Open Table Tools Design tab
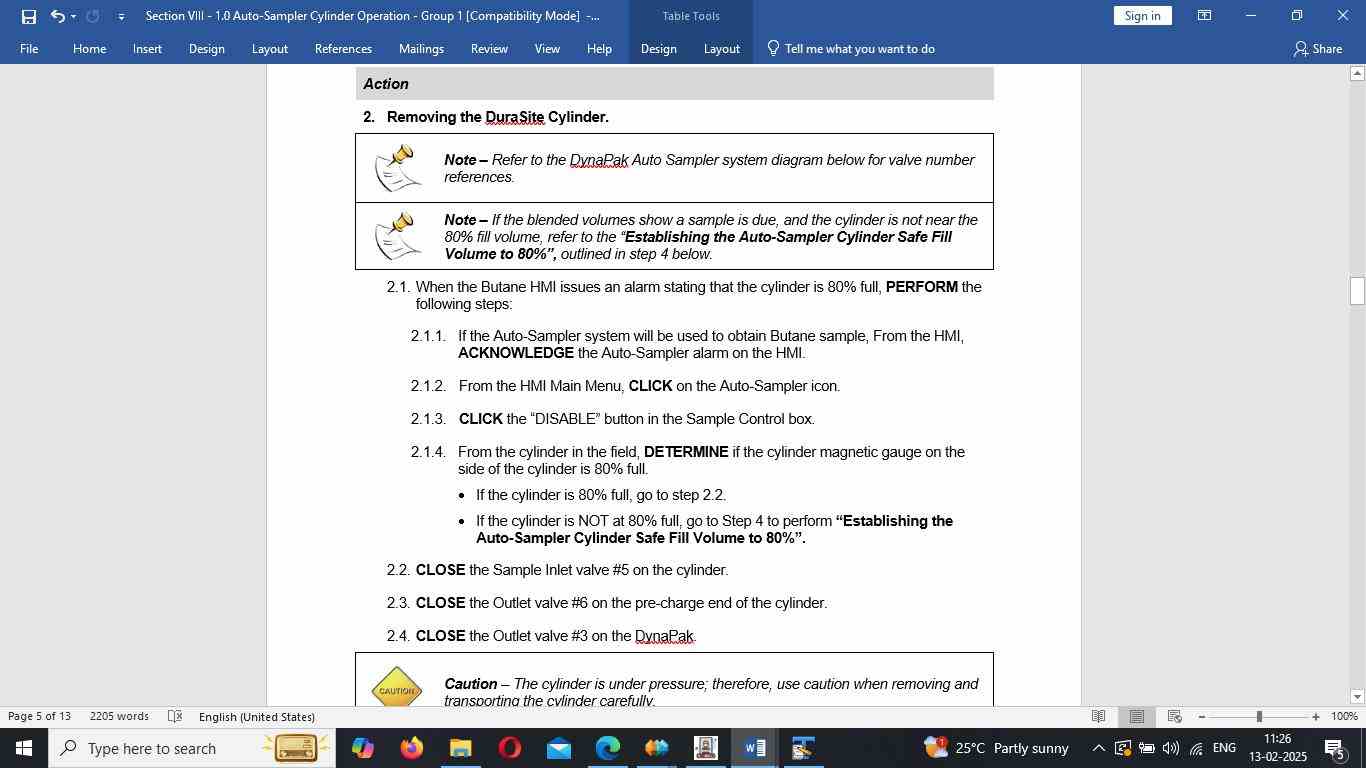 [659, 48]
